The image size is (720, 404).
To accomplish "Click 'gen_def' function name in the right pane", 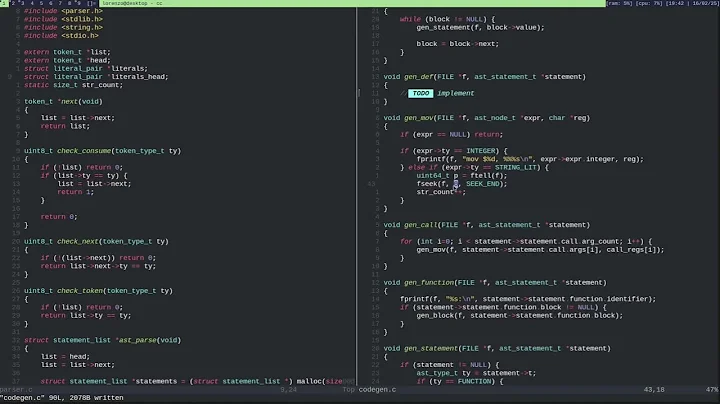I will click(418, 77).
